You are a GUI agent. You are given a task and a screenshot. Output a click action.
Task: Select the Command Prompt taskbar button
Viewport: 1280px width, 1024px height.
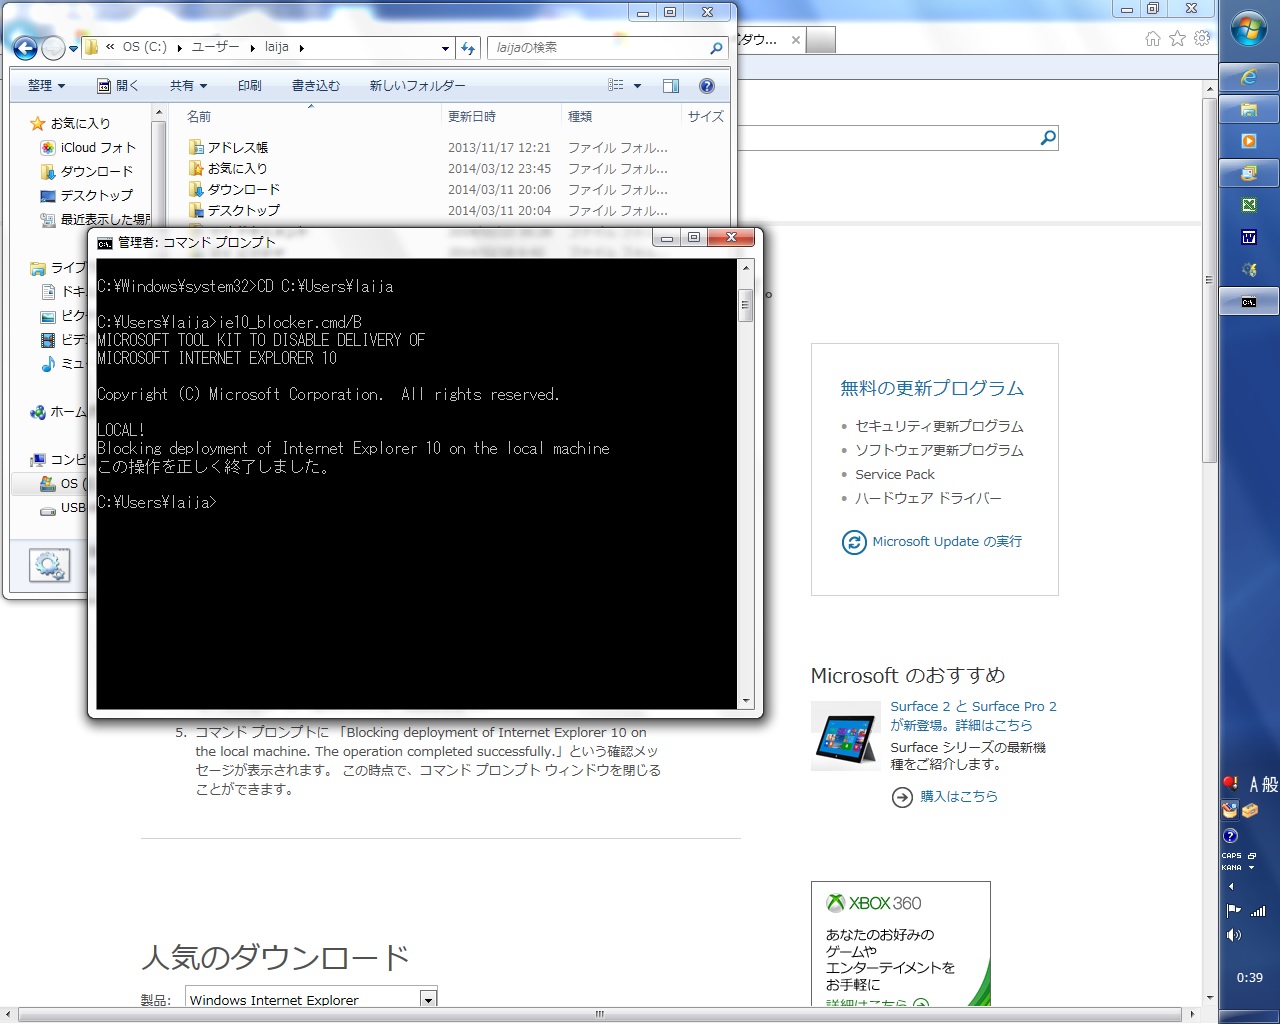[x=1249, y=301]
